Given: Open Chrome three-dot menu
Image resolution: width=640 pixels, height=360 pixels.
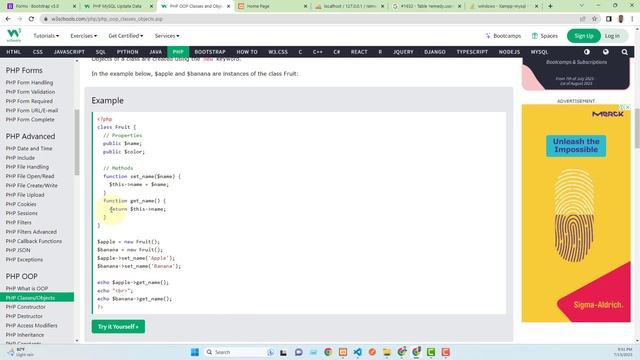Looking at the screenshot, I should (x=632, y=19).
